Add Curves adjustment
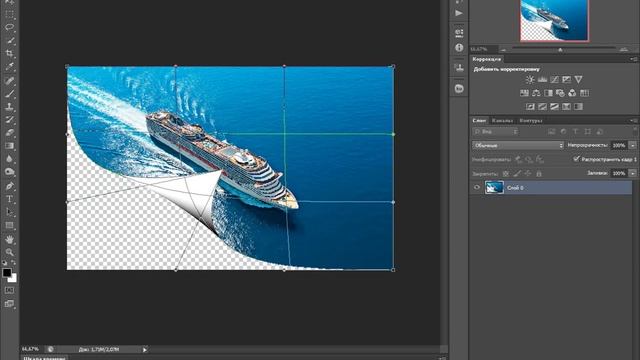This screenshot has width=640, height=360. pos(554,80)
